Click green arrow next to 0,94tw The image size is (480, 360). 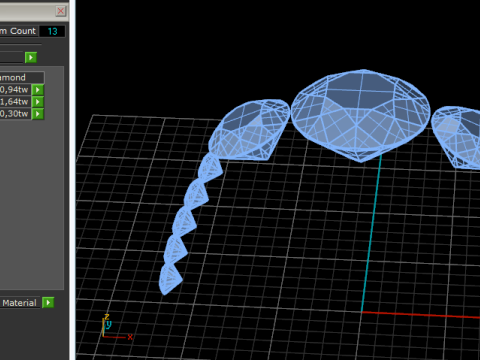38,90
